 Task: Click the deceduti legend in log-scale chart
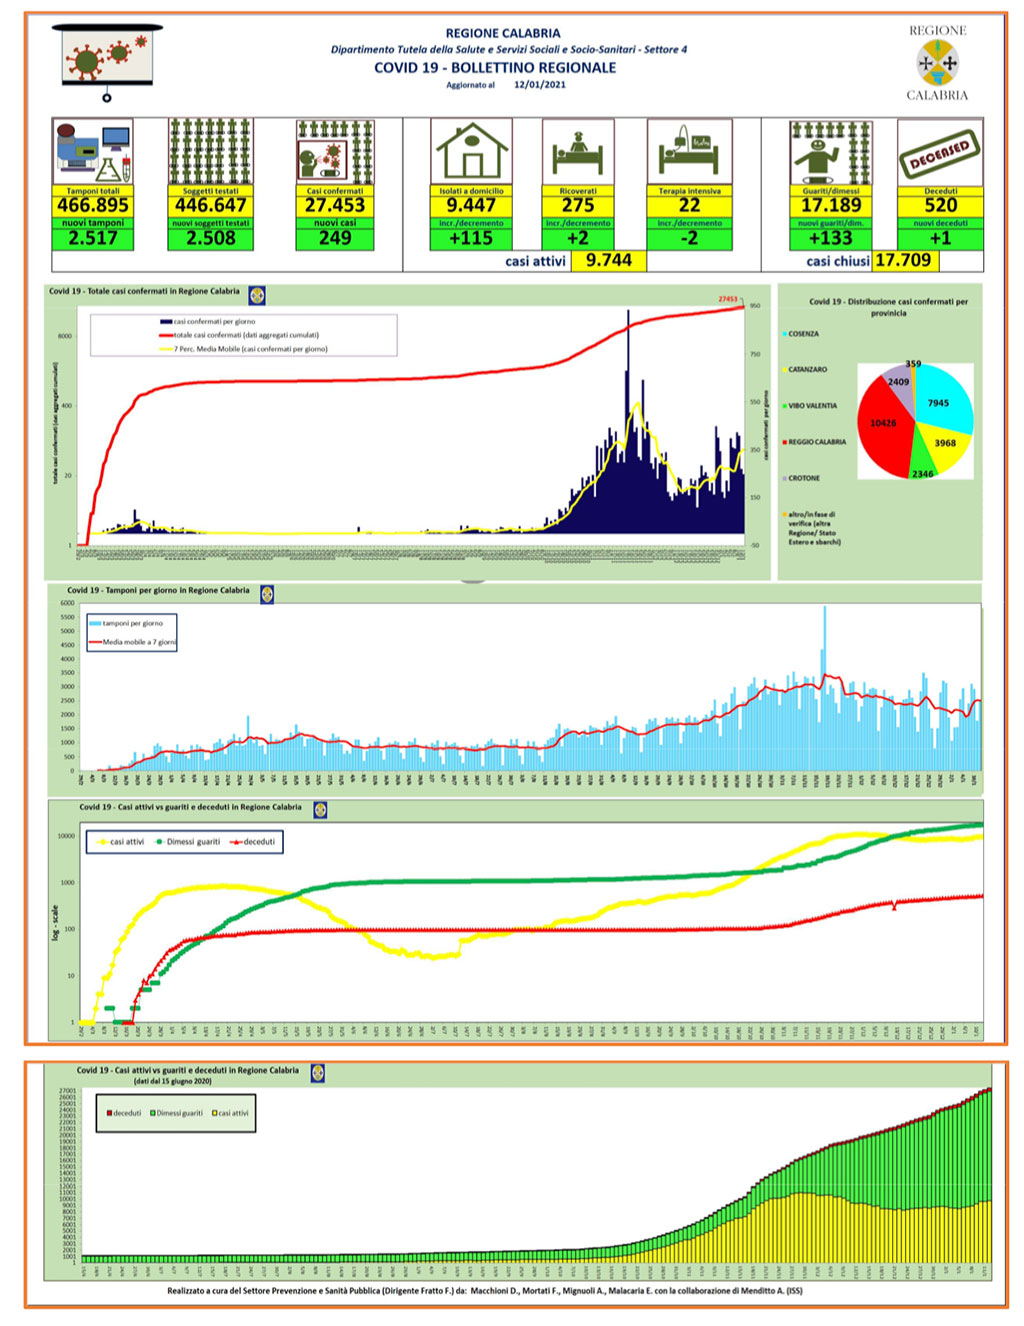(x=253, y=842)
